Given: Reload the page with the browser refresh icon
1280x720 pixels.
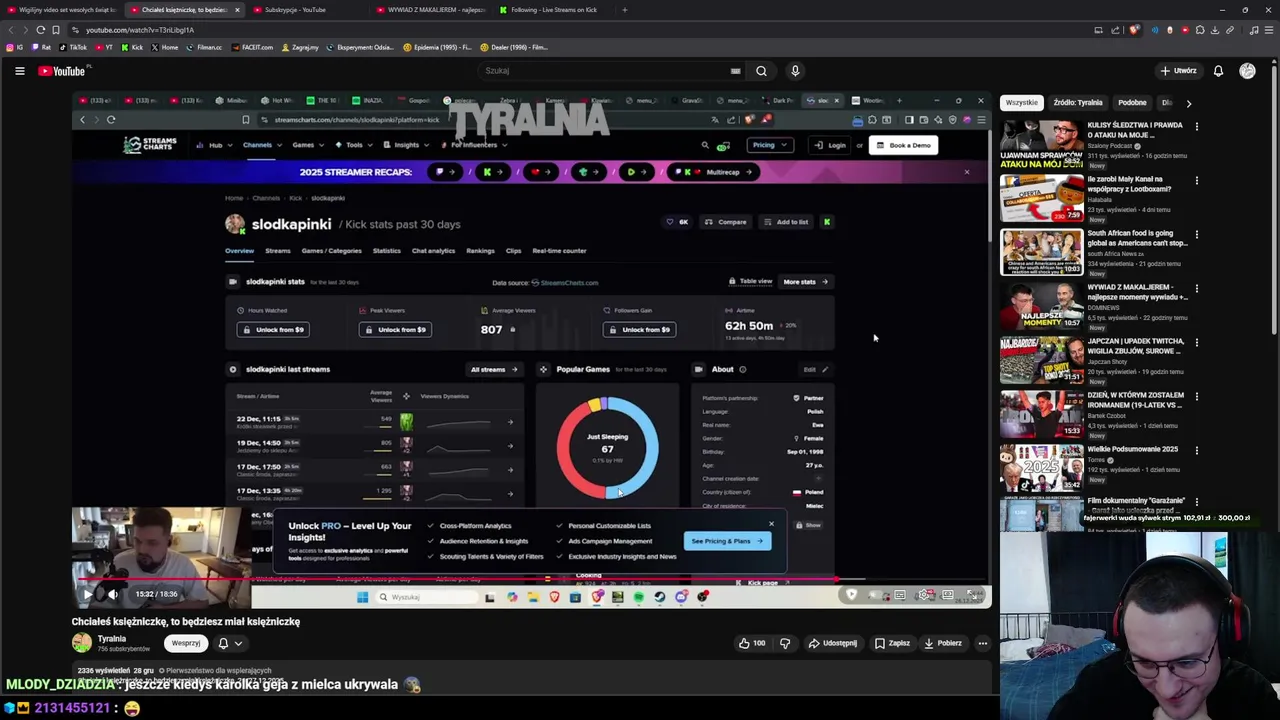Looking at the screenshot, I should [41, 30].
